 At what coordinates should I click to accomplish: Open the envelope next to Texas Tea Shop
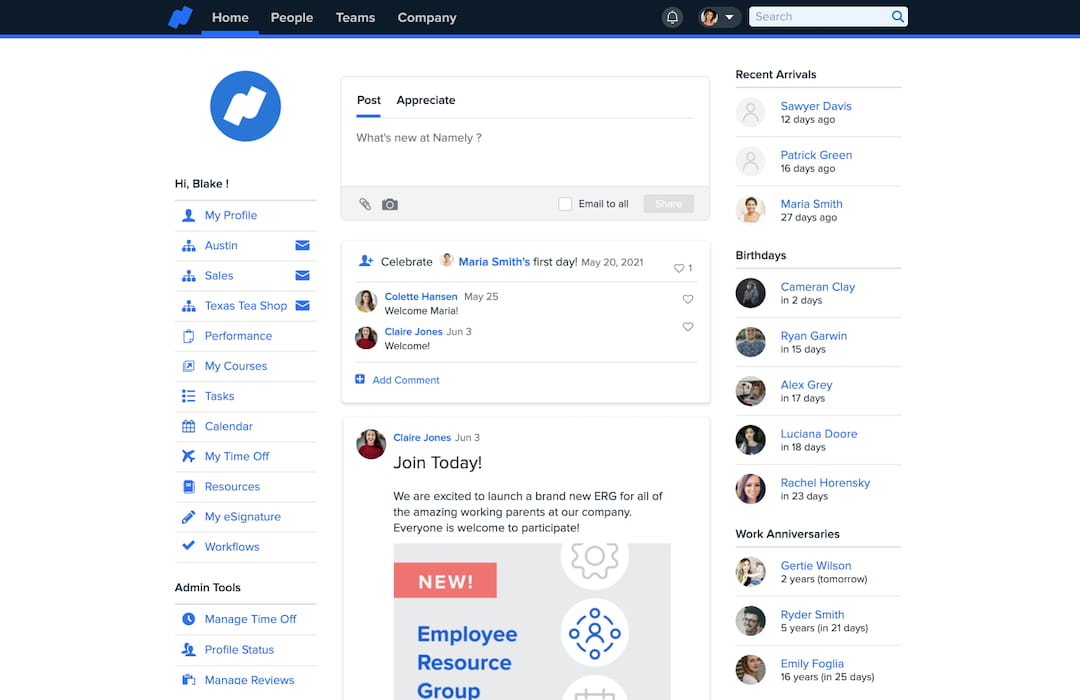pos(304,305)
